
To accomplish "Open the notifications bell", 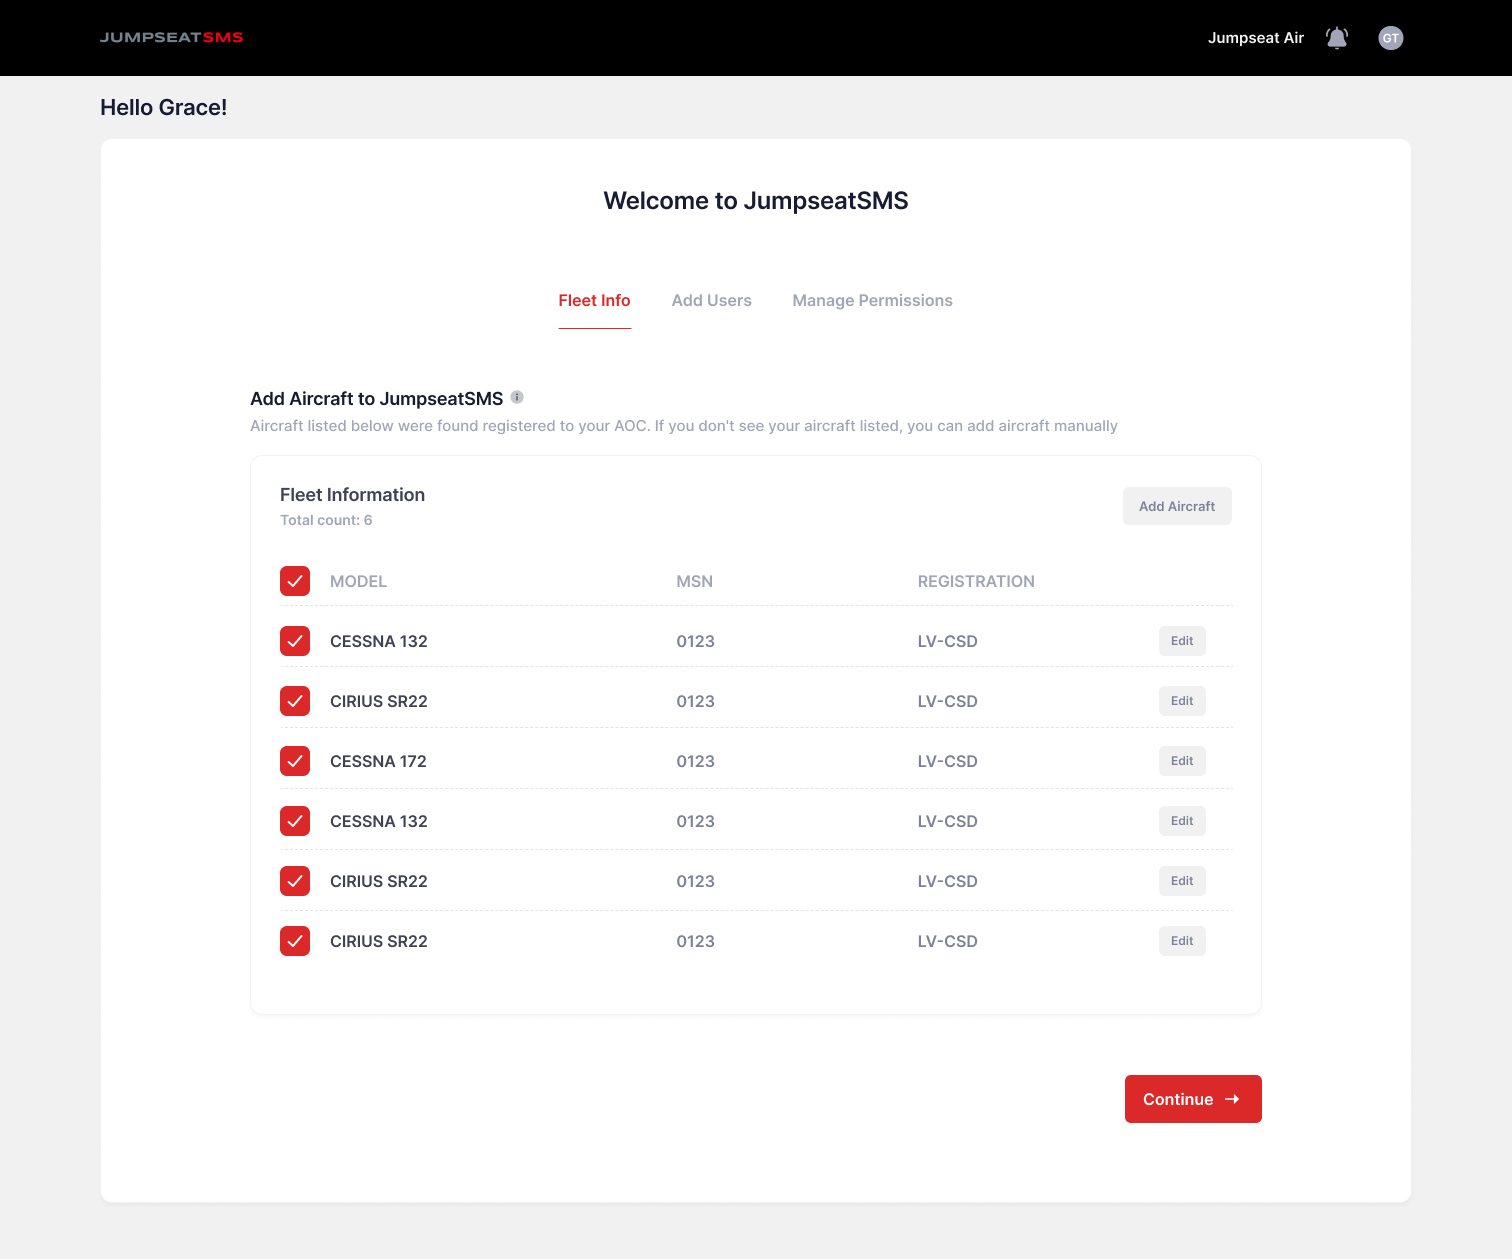I will point(1336,38).
